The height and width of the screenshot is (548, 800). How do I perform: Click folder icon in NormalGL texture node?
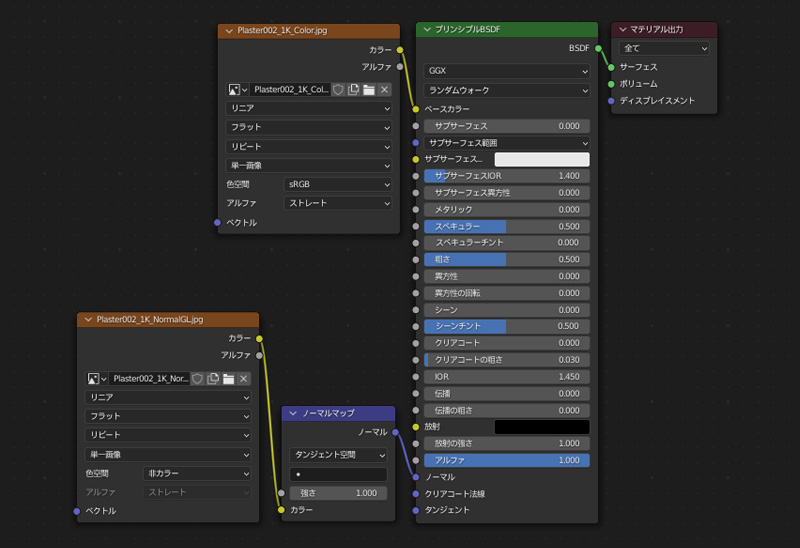click(228, 378)
